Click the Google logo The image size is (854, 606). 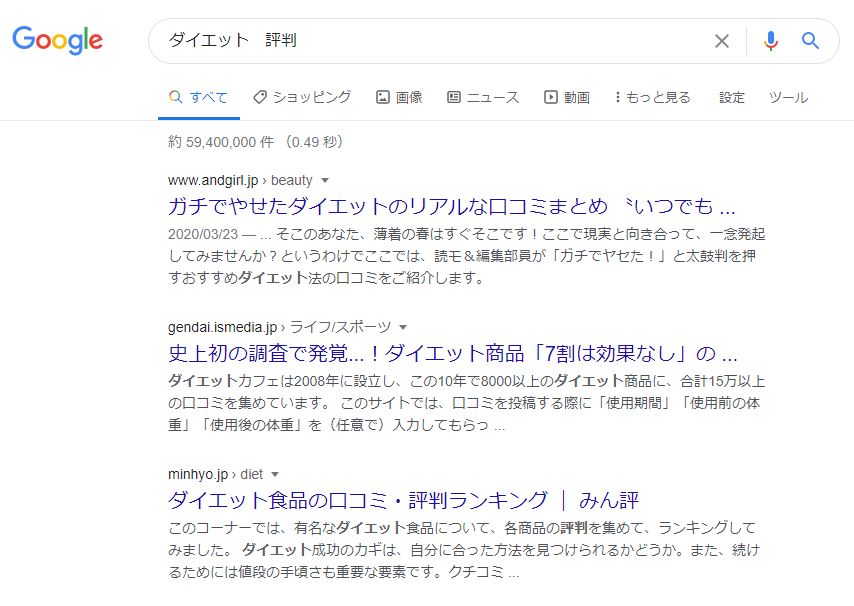point(57,40)
